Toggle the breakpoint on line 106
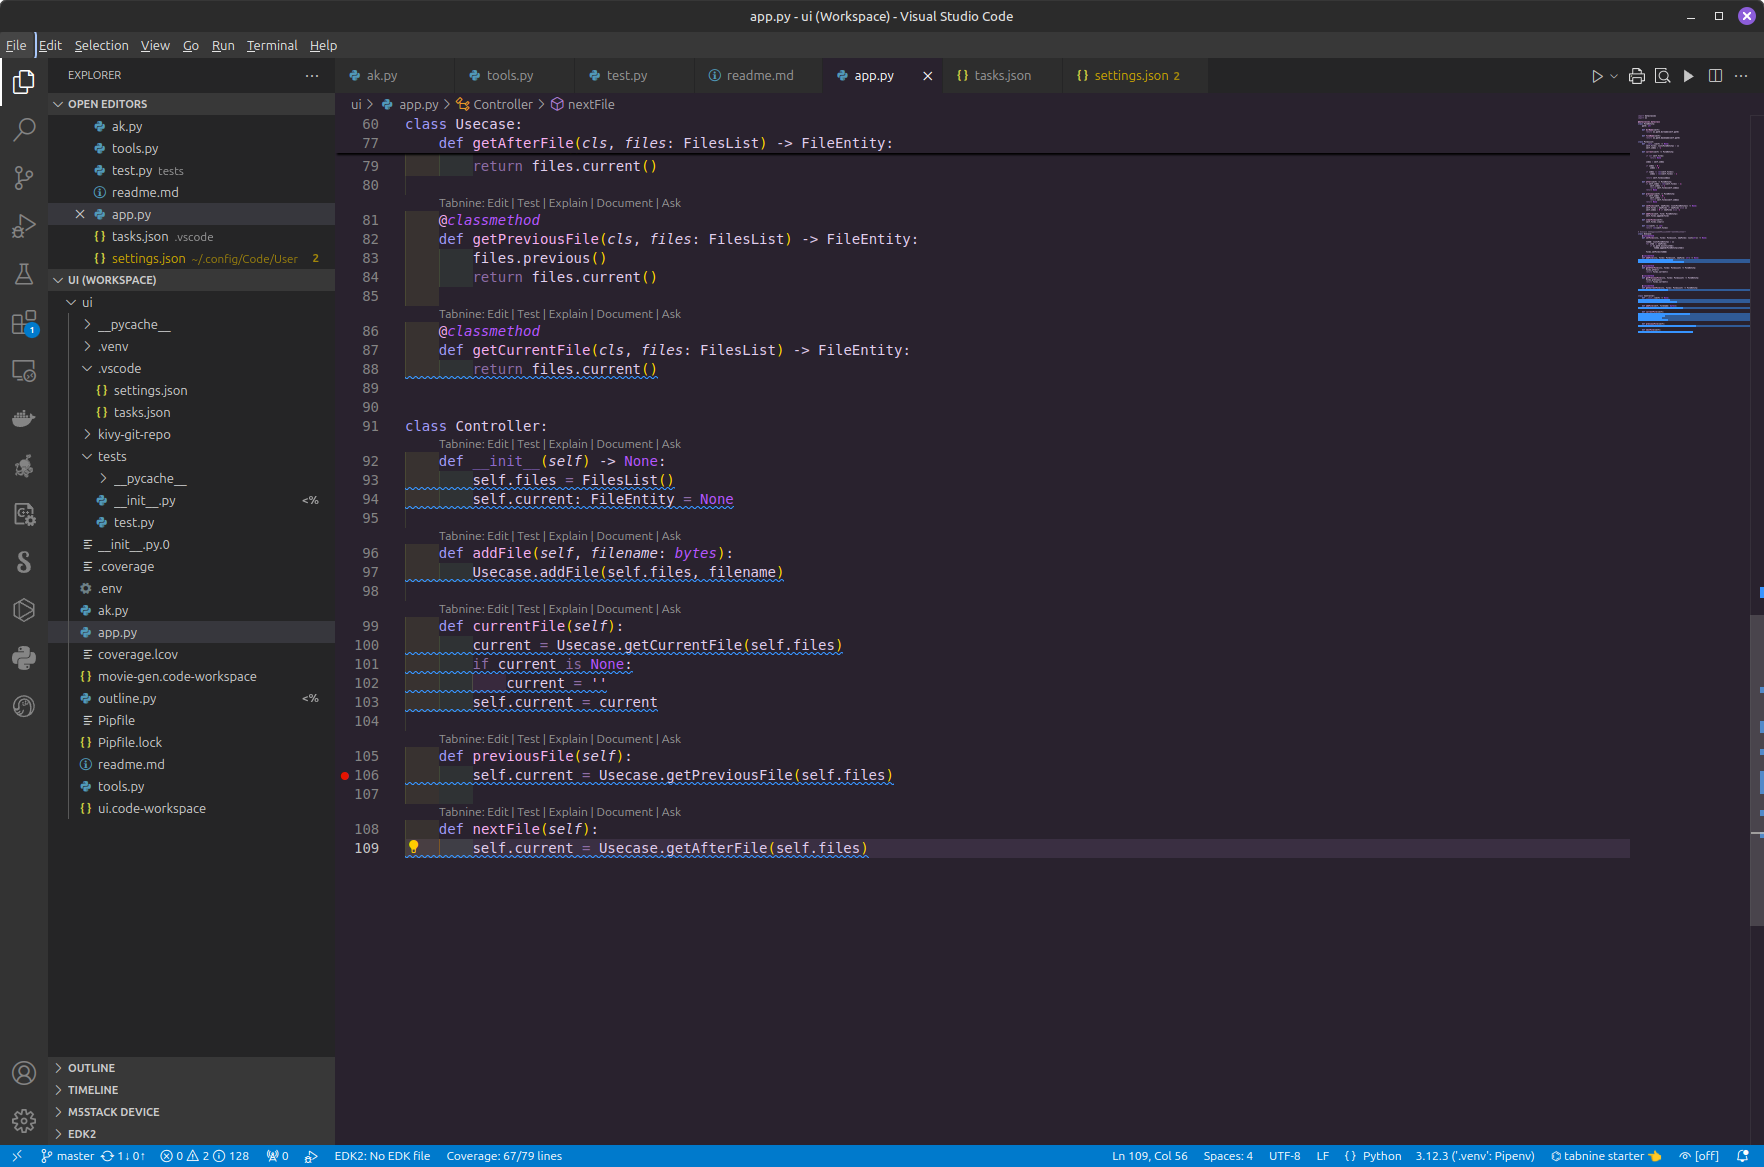 (x=345, y=775)
